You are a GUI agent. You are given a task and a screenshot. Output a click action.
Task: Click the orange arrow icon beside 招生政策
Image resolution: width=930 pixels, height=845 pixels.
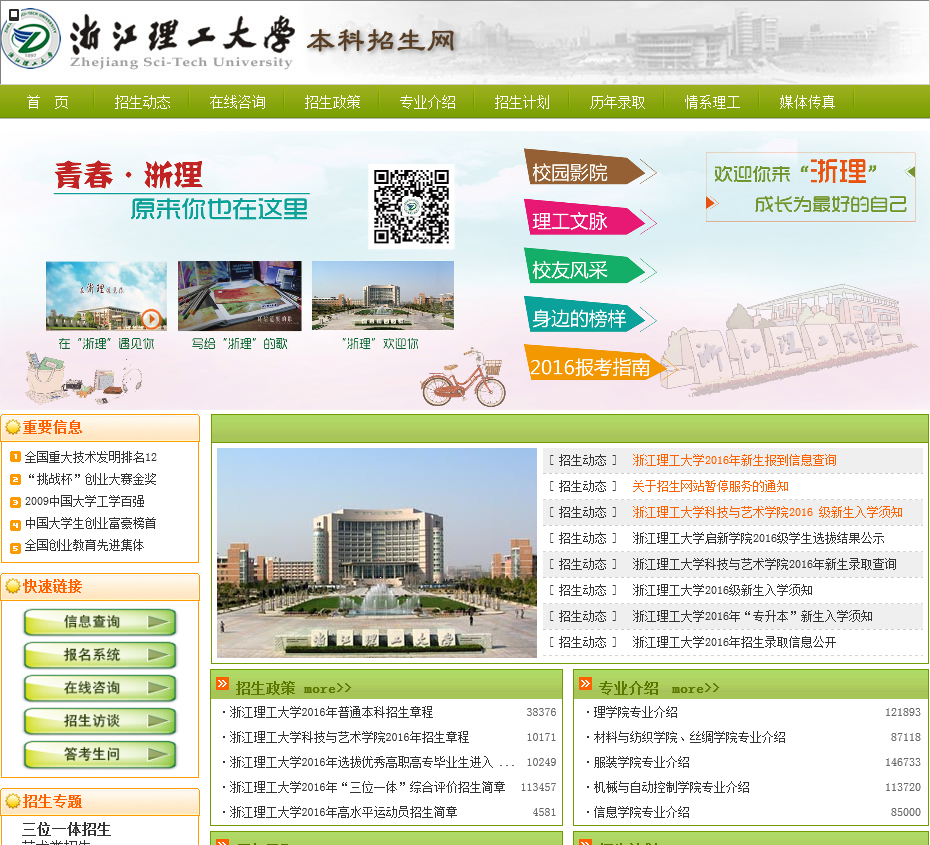point(222,684)
